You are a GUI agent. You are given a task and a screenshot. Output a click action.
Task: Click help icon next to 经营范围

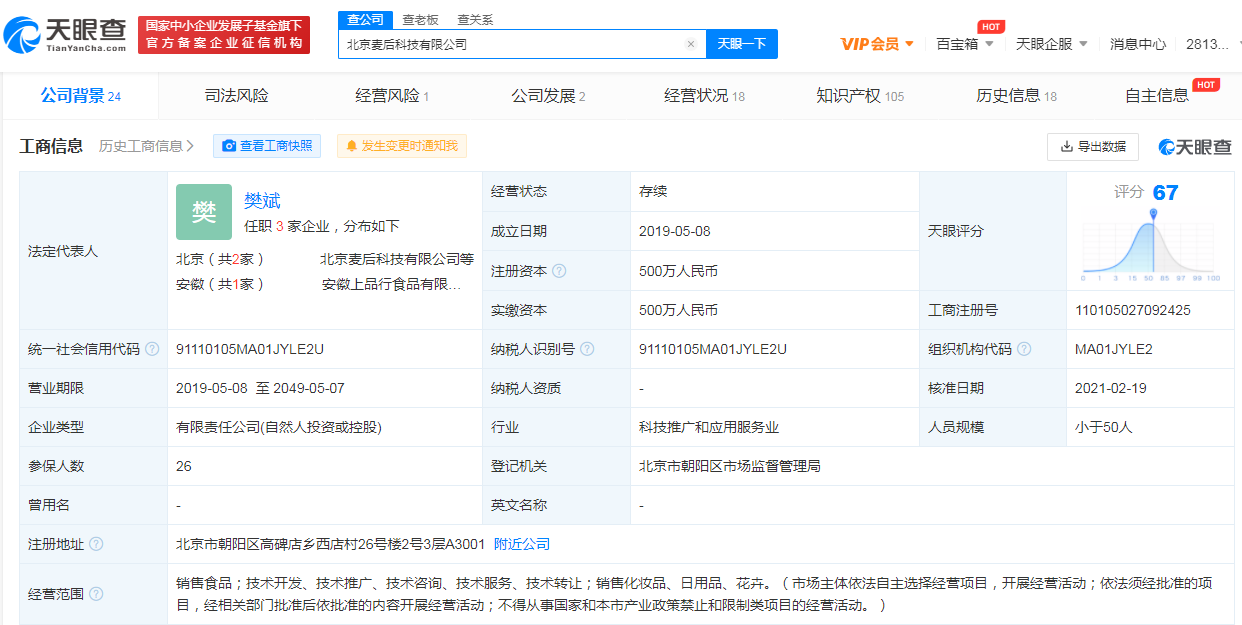pyautogui.click(x=96, y=594)
